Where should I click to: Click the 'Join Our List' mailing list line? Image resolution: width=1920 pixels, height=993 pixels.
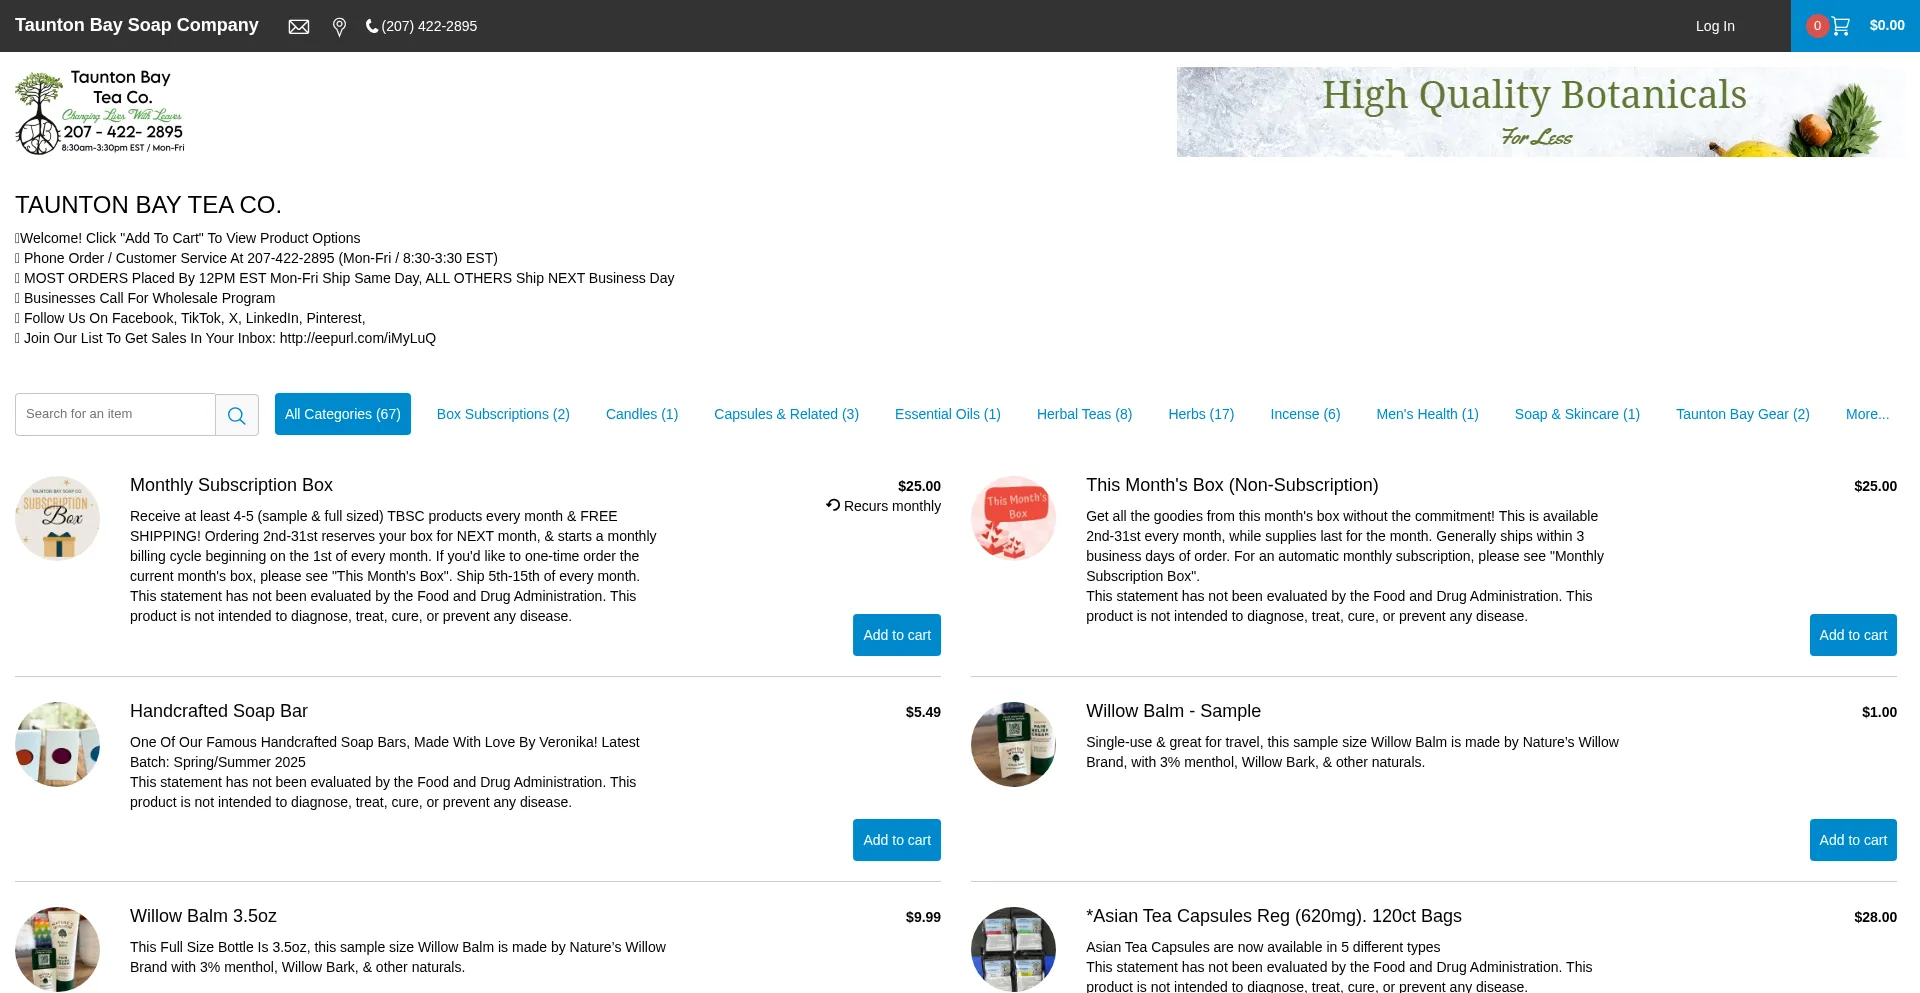point(226,338)
